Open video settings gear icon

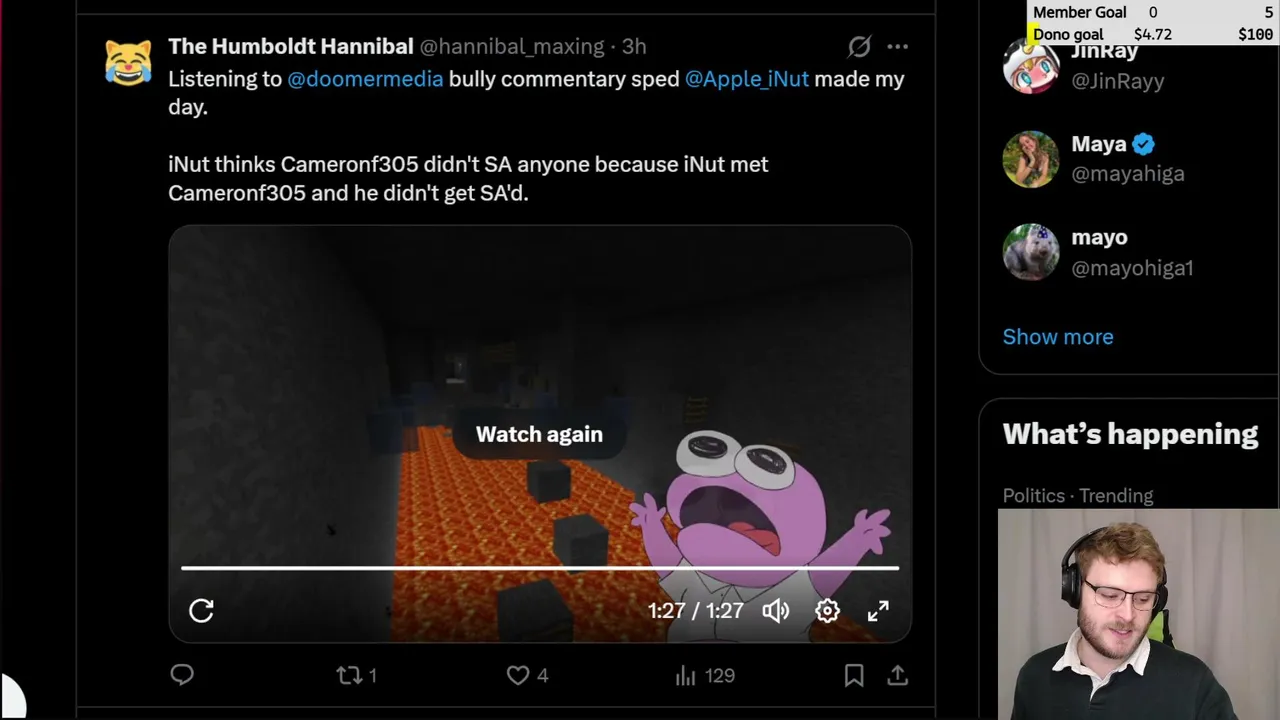(x=827, y=611)
